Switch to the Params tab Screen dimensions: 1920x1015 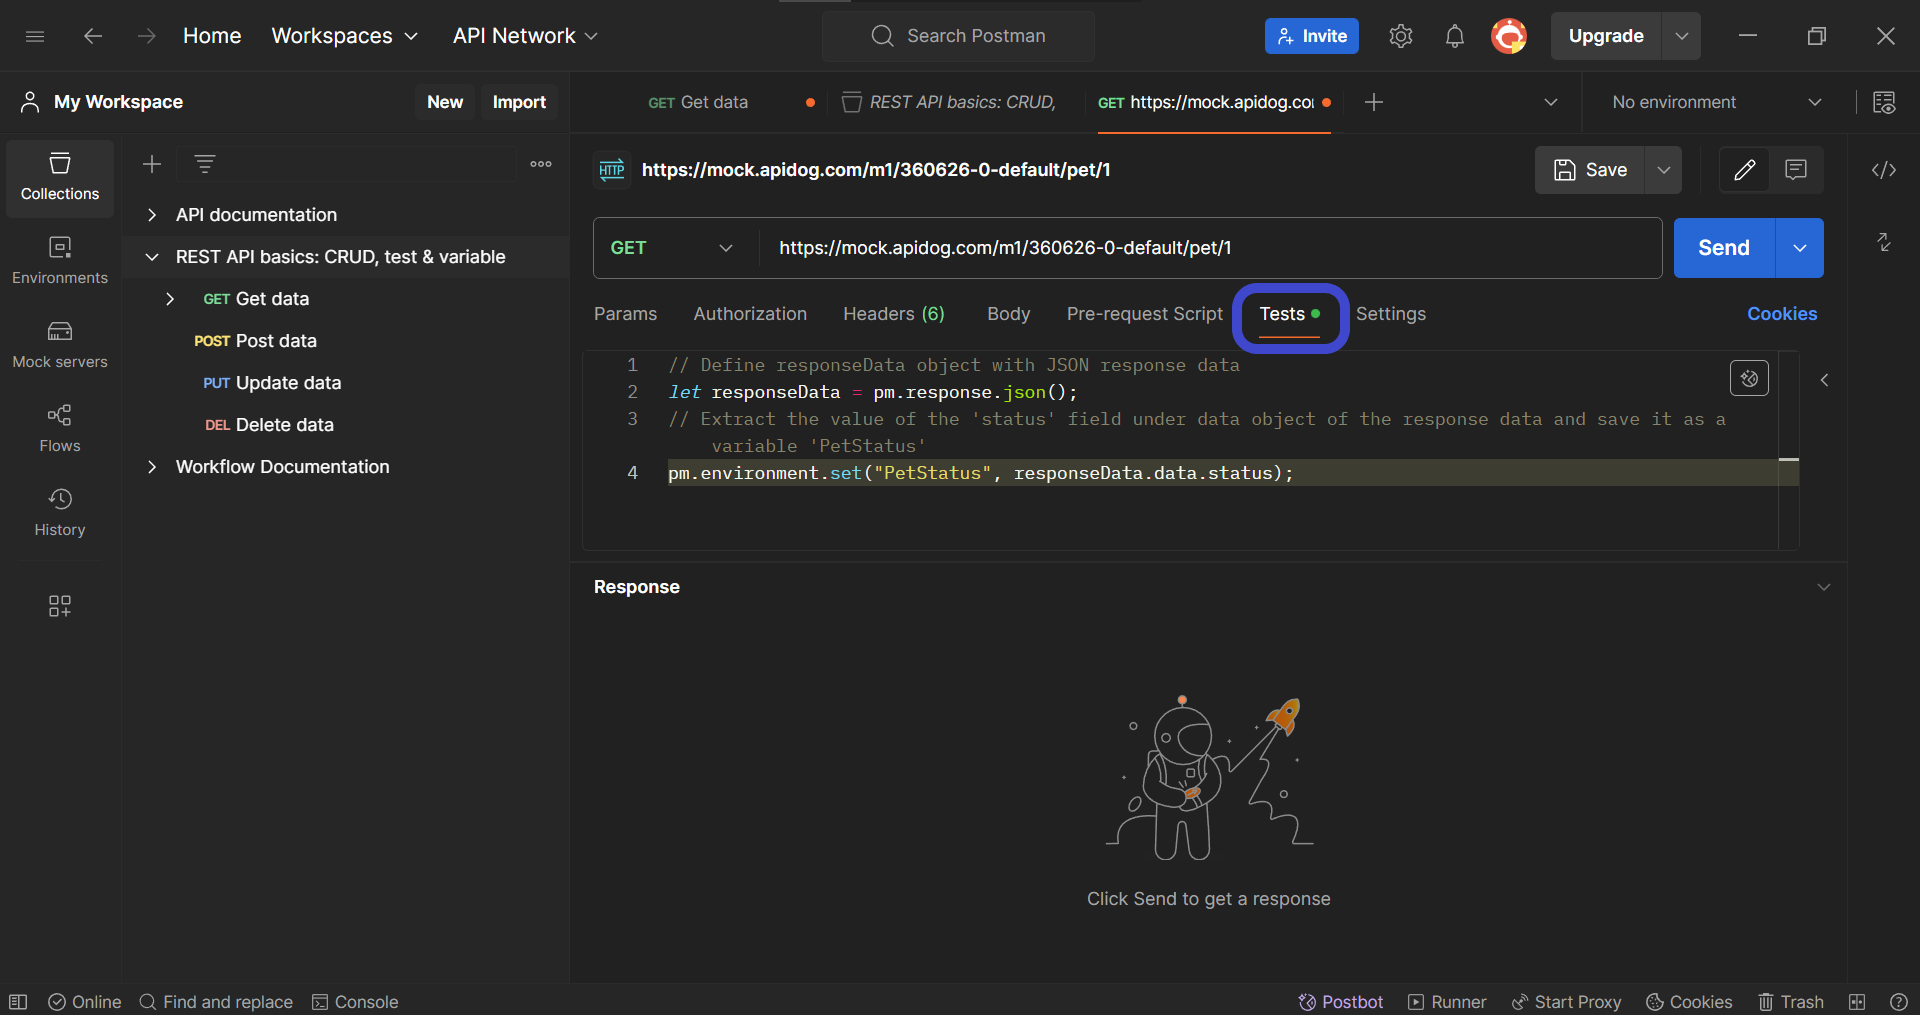point(626,314)
